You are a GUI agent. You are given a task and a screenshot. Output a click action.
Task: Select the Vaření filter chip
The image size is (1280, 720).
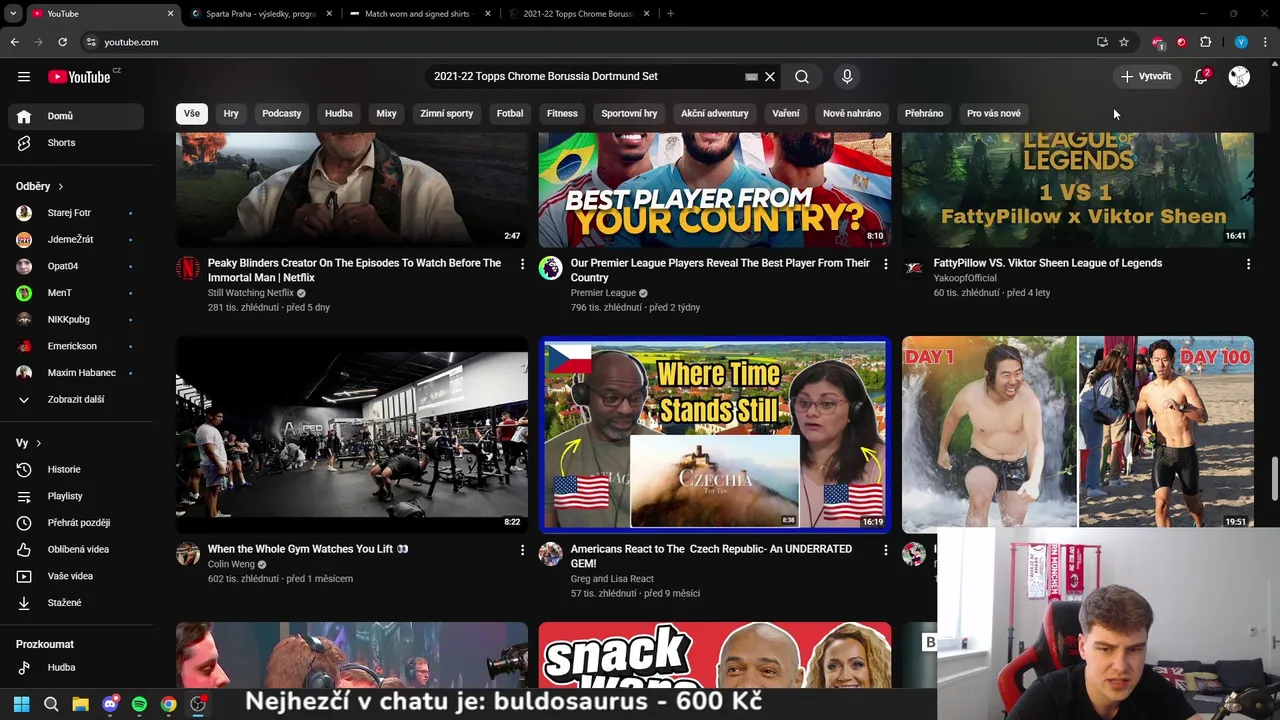(786, 113)
